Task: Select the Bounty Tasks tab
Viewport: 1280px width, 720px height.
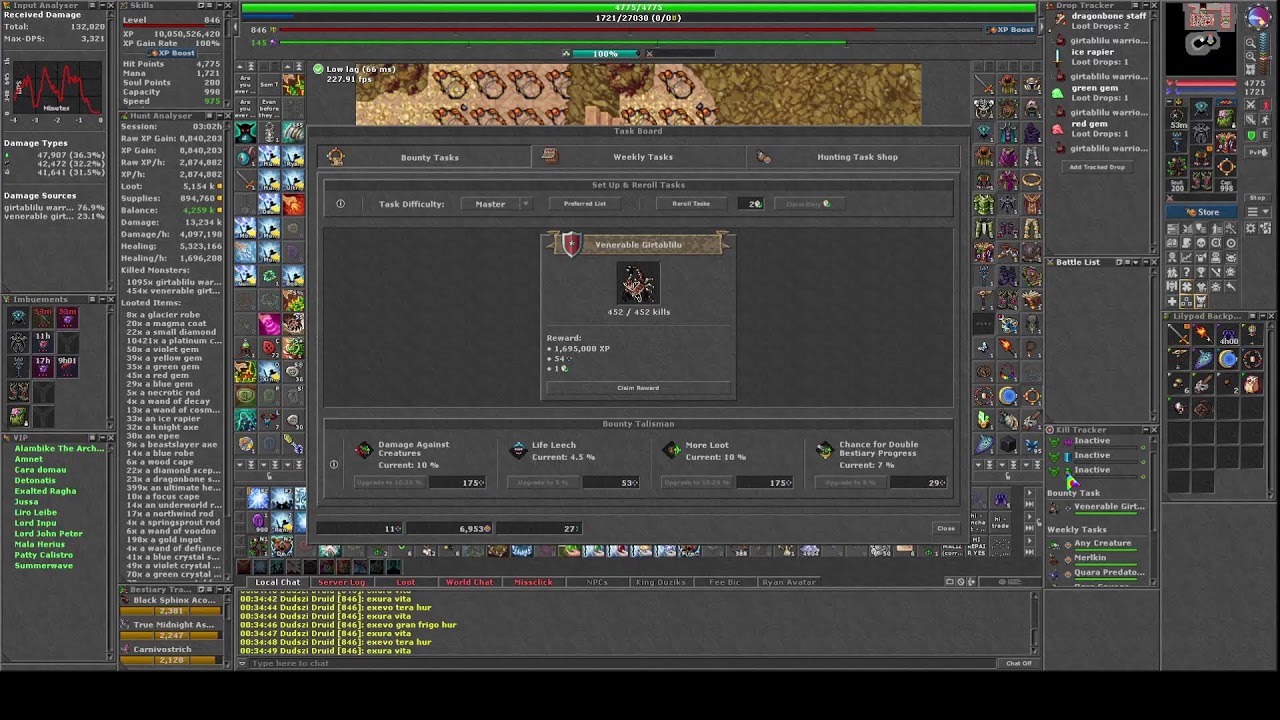Action: point(424,157)
